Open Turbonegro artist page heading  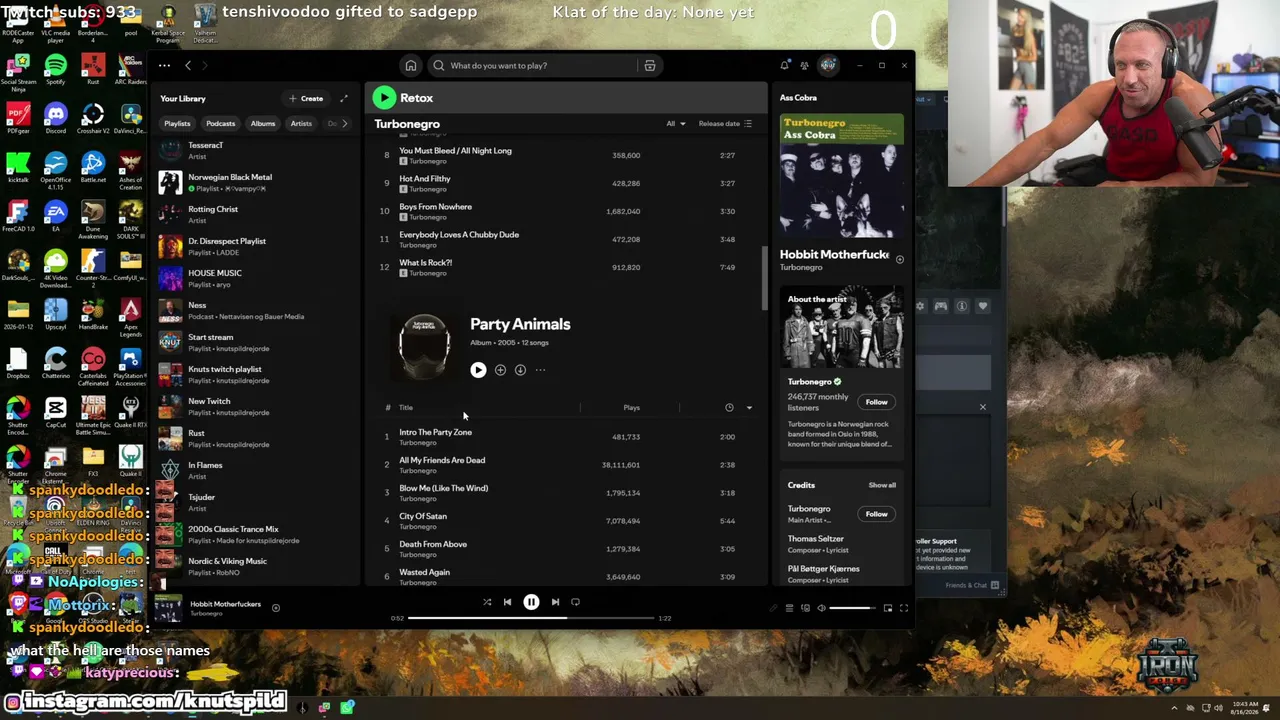(x=407, y=124)
